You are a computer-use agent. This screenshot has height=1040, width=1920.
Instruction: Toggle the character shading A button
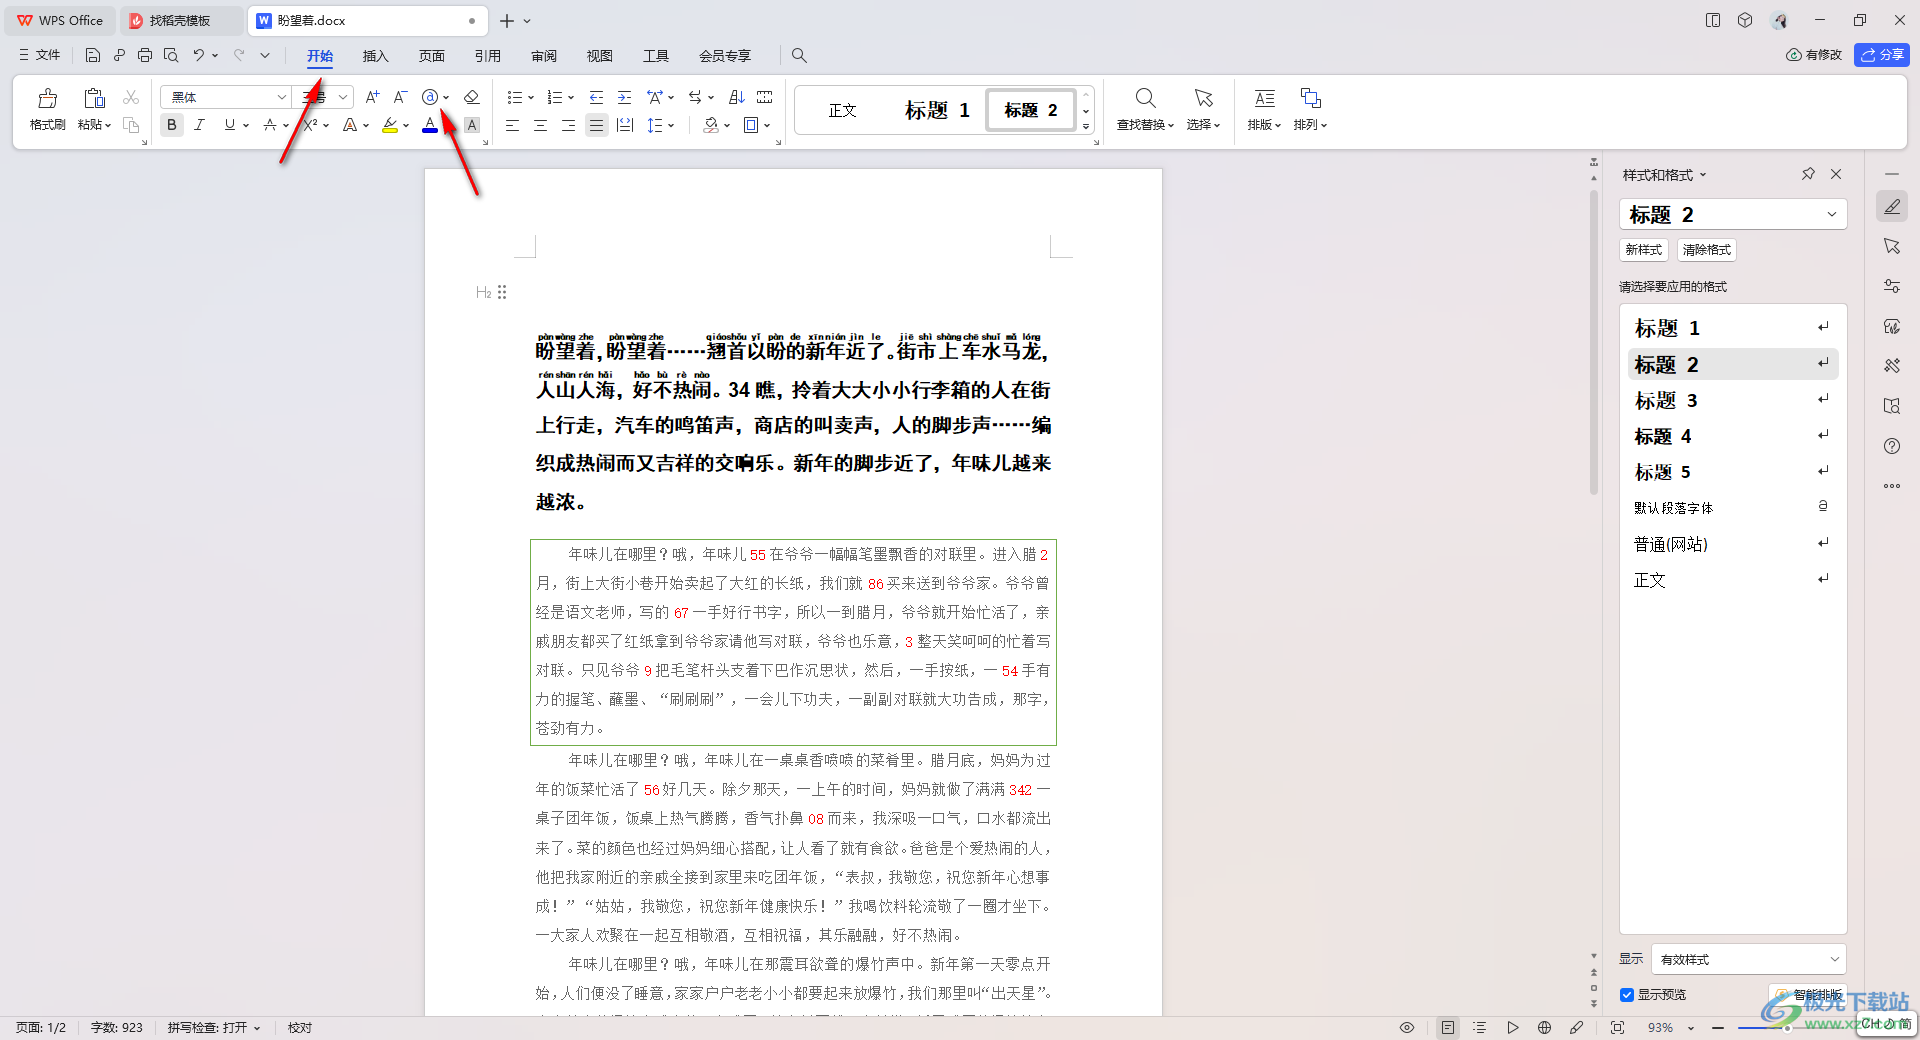tap(472, 125)
